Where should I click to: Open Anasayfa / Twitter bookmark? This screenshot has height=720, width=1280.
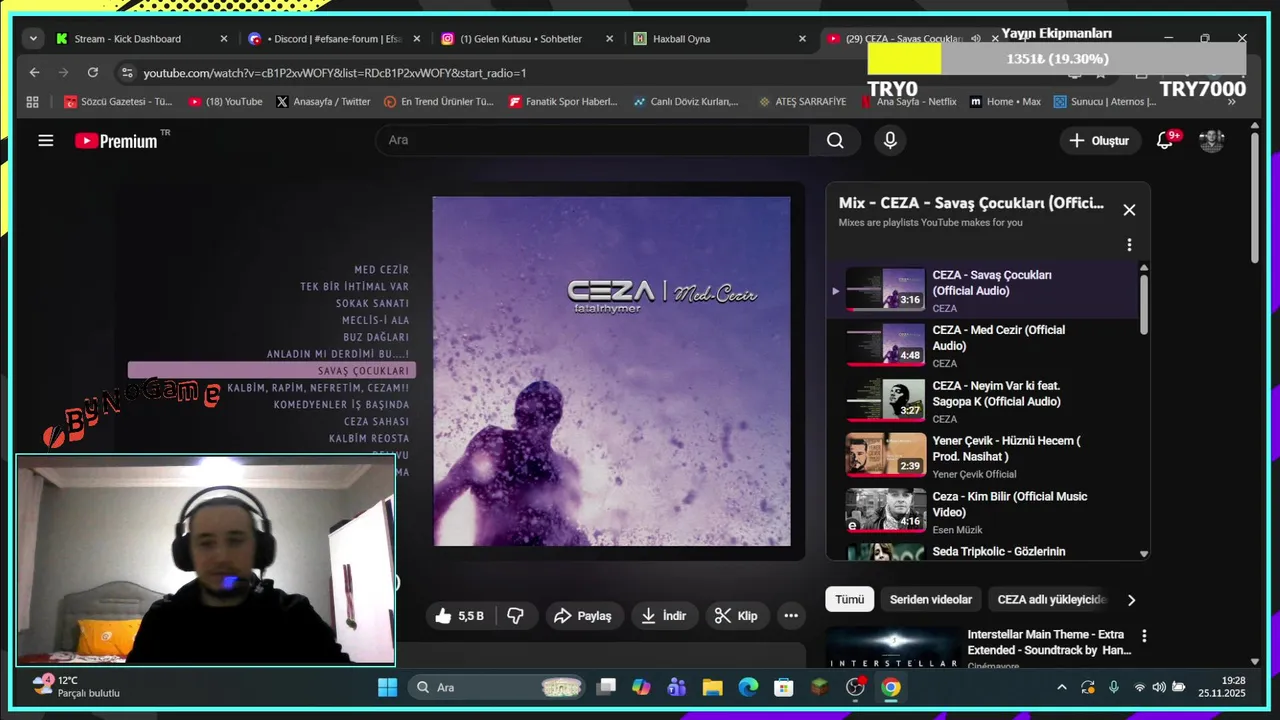point(324,101)
